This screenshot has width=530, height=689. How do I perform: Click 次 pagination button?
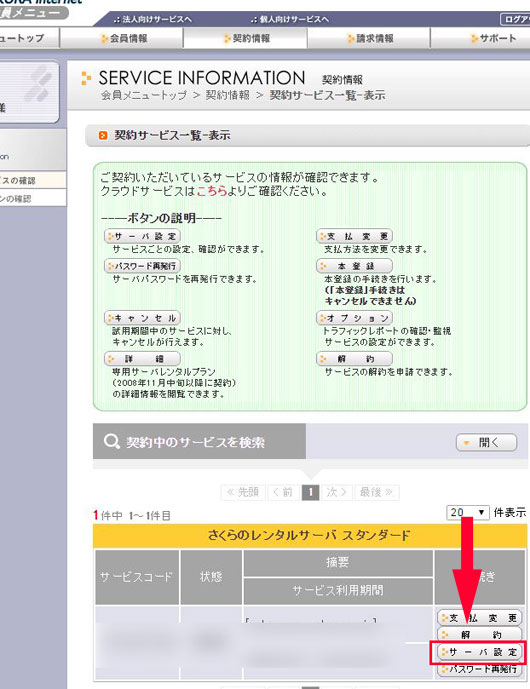coord(337,492)
